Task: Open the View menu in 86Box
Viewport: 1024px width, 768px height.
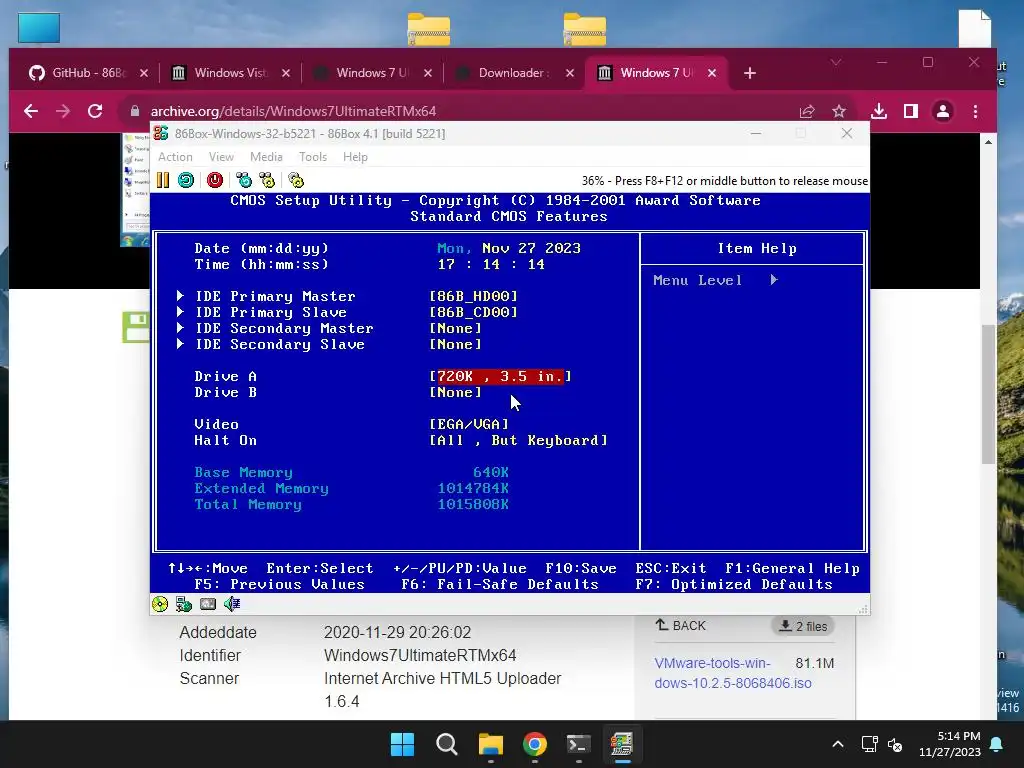Action: [x=221, y=157]
